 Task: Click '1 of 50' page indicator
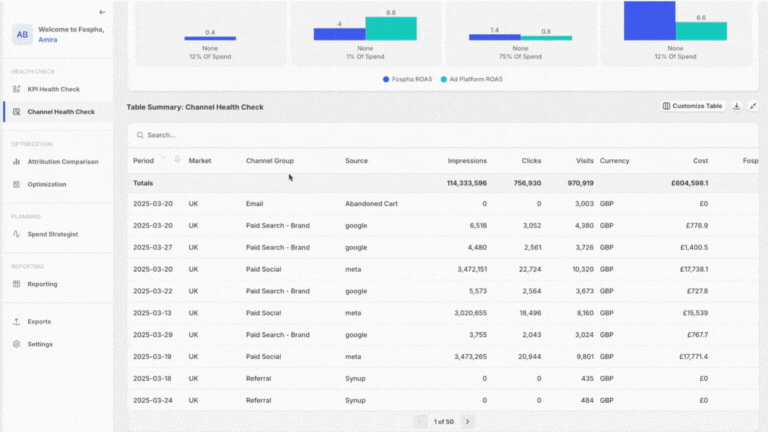coord(444,422)
